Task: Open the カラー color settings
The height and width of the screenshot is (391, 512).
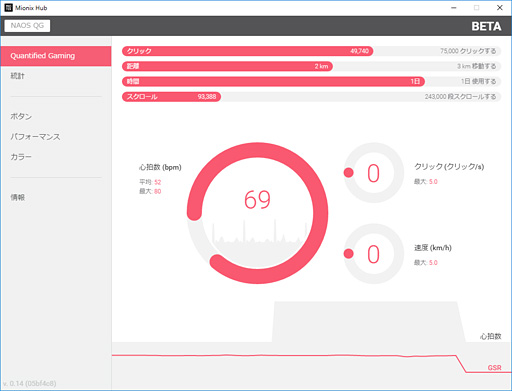Action: point(21,157)
